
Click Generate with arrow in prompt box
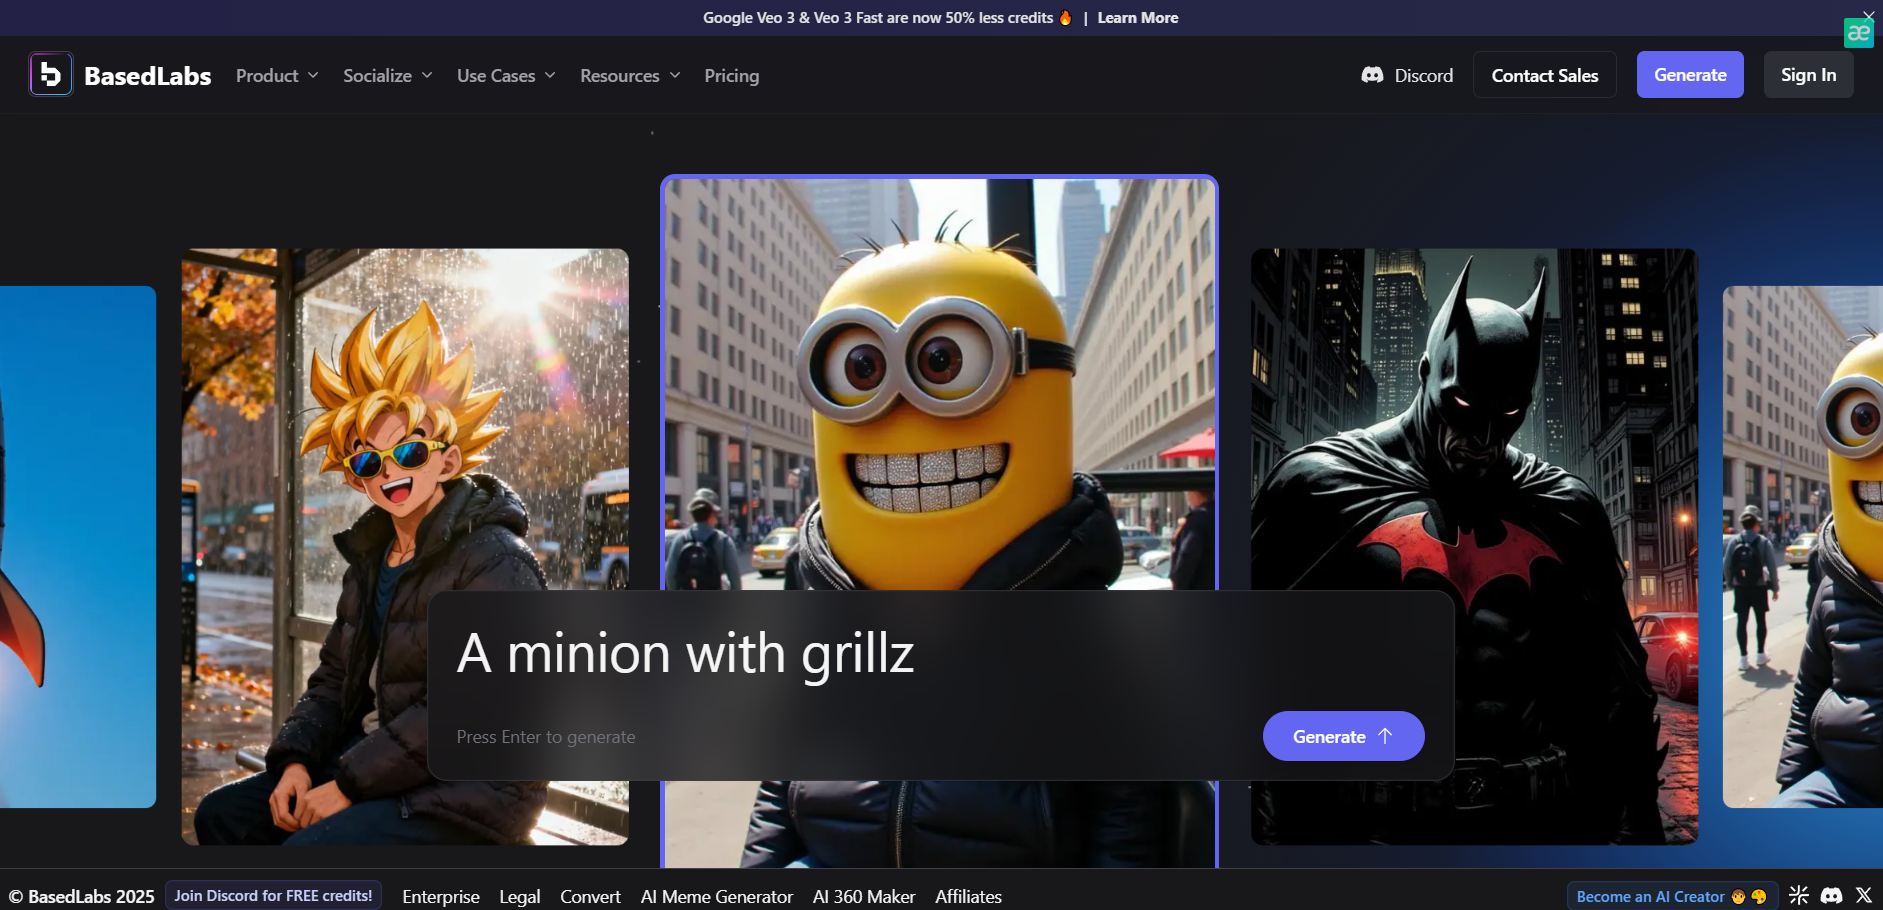pyautogui.click(x=1342, y=736)
